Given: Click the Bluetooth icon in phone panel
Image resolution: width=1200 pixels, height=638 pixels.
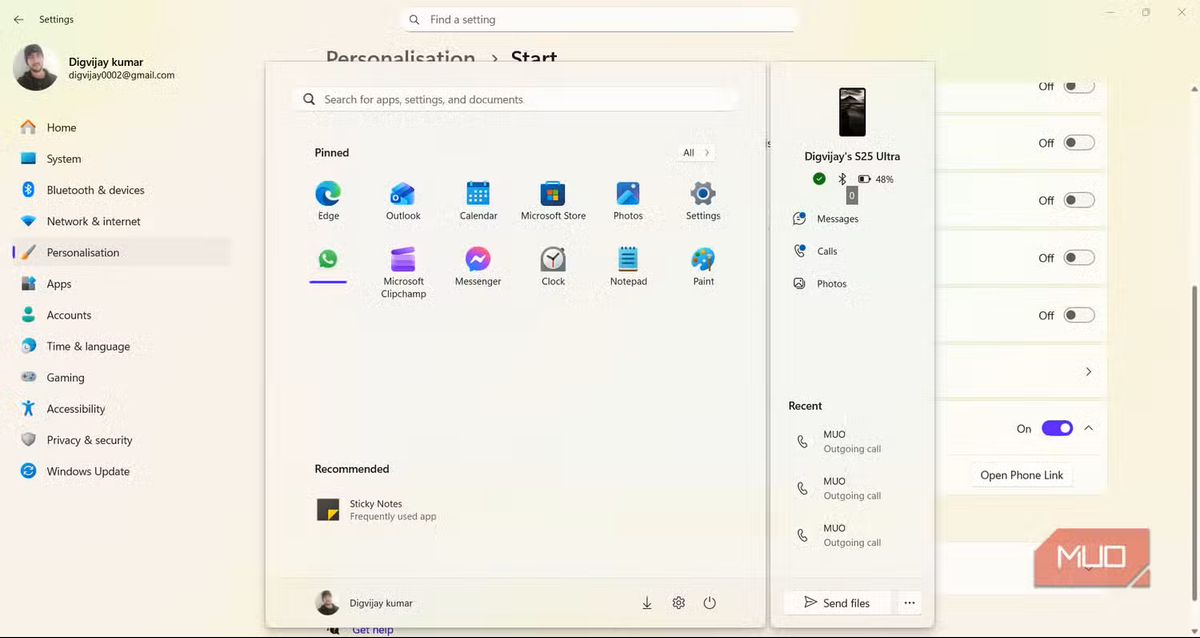Looking at the screenshot, I should click(842, 179).
